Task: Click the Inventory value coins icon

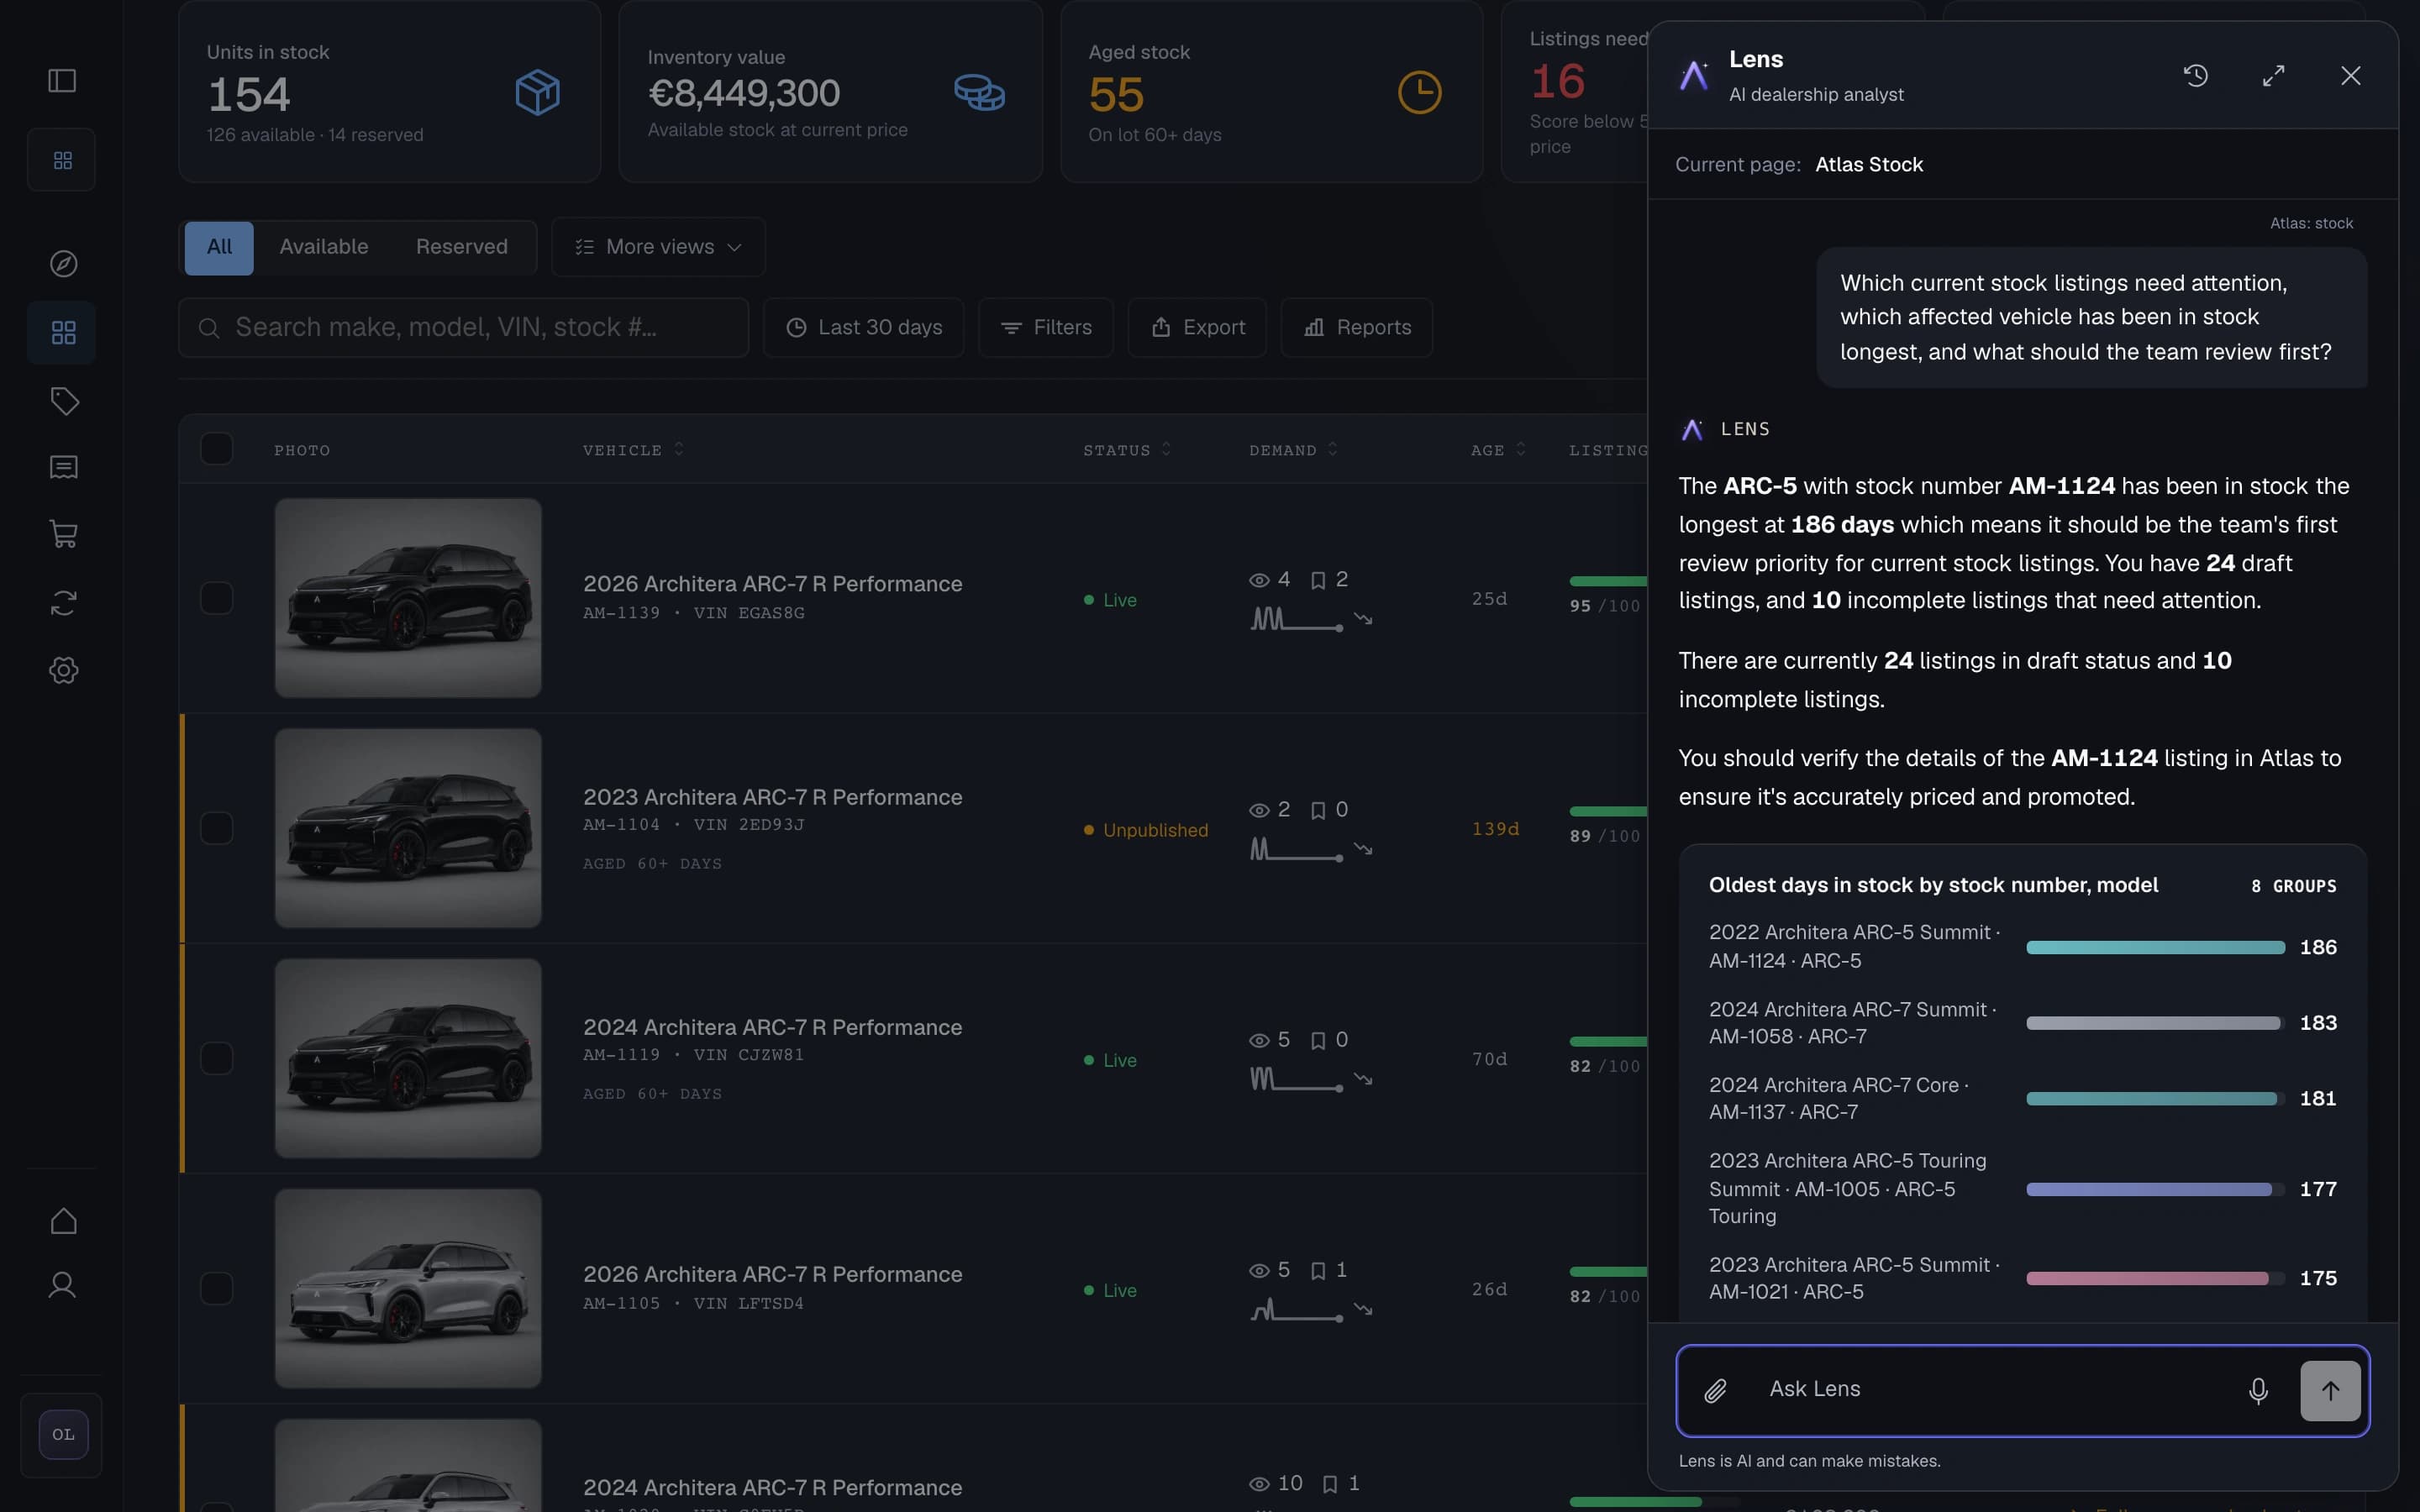Action: 979,93
